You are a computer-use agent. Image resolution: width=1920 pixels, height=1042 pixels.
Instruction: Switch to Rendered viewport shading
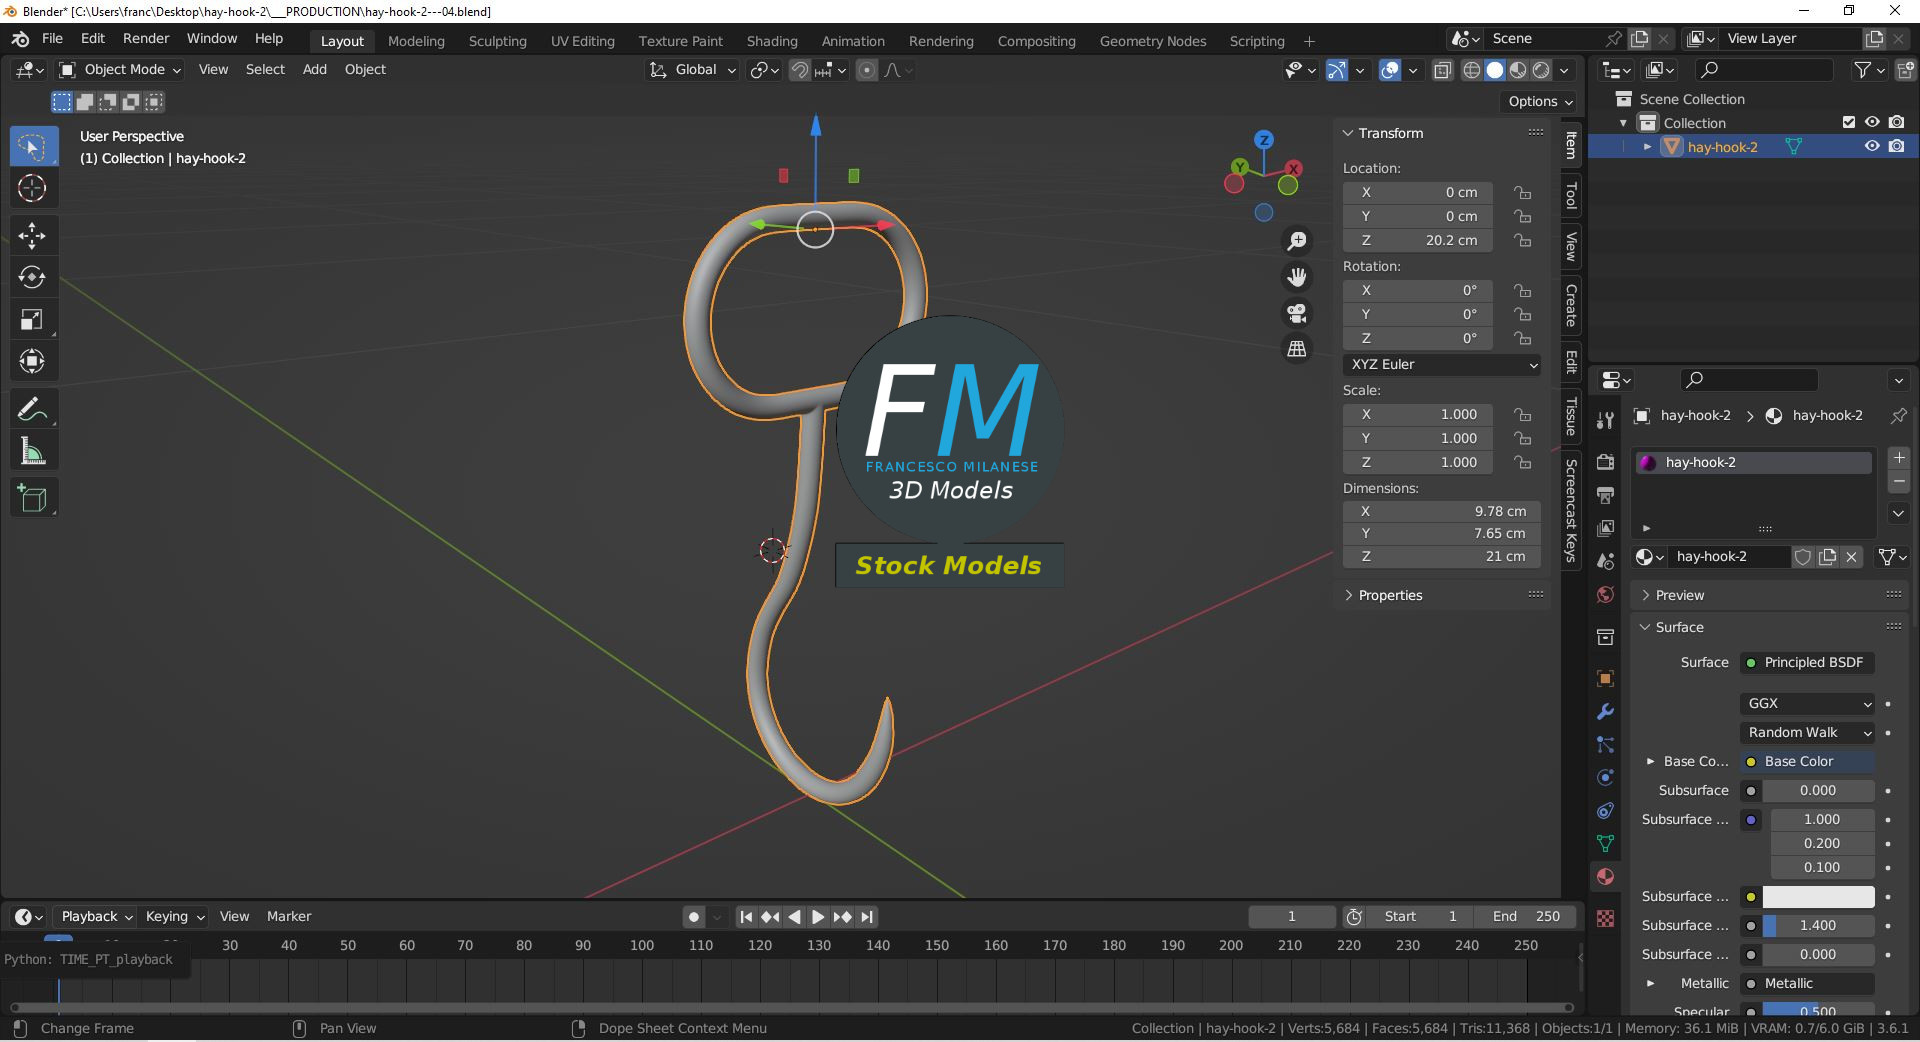[x=1541, y=70]
